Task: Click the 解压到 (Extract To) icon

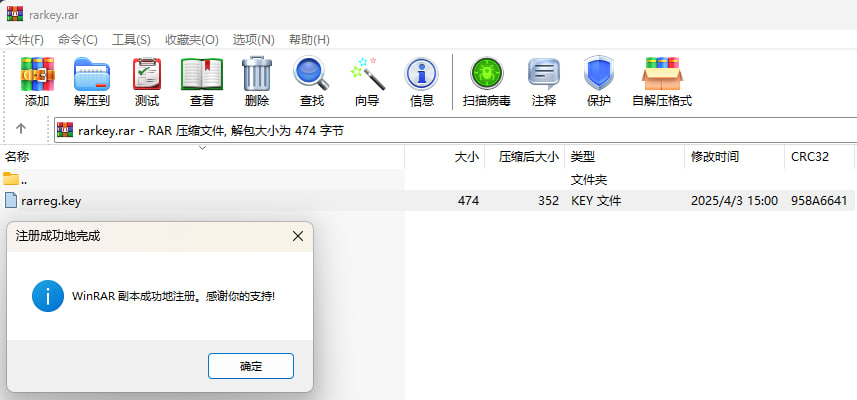Action: 92,75
